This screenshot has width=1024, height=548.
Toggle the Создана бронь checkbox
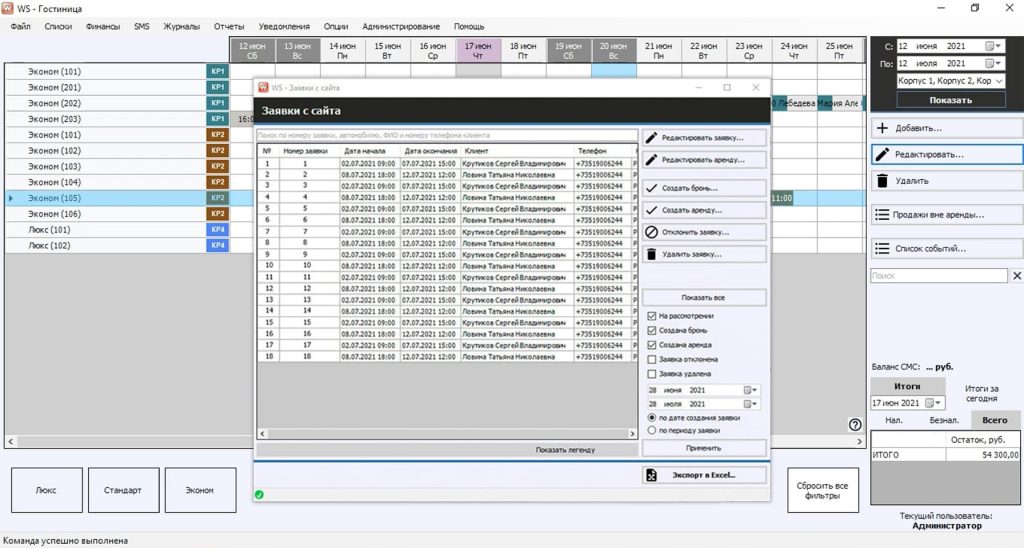(652, 330)
